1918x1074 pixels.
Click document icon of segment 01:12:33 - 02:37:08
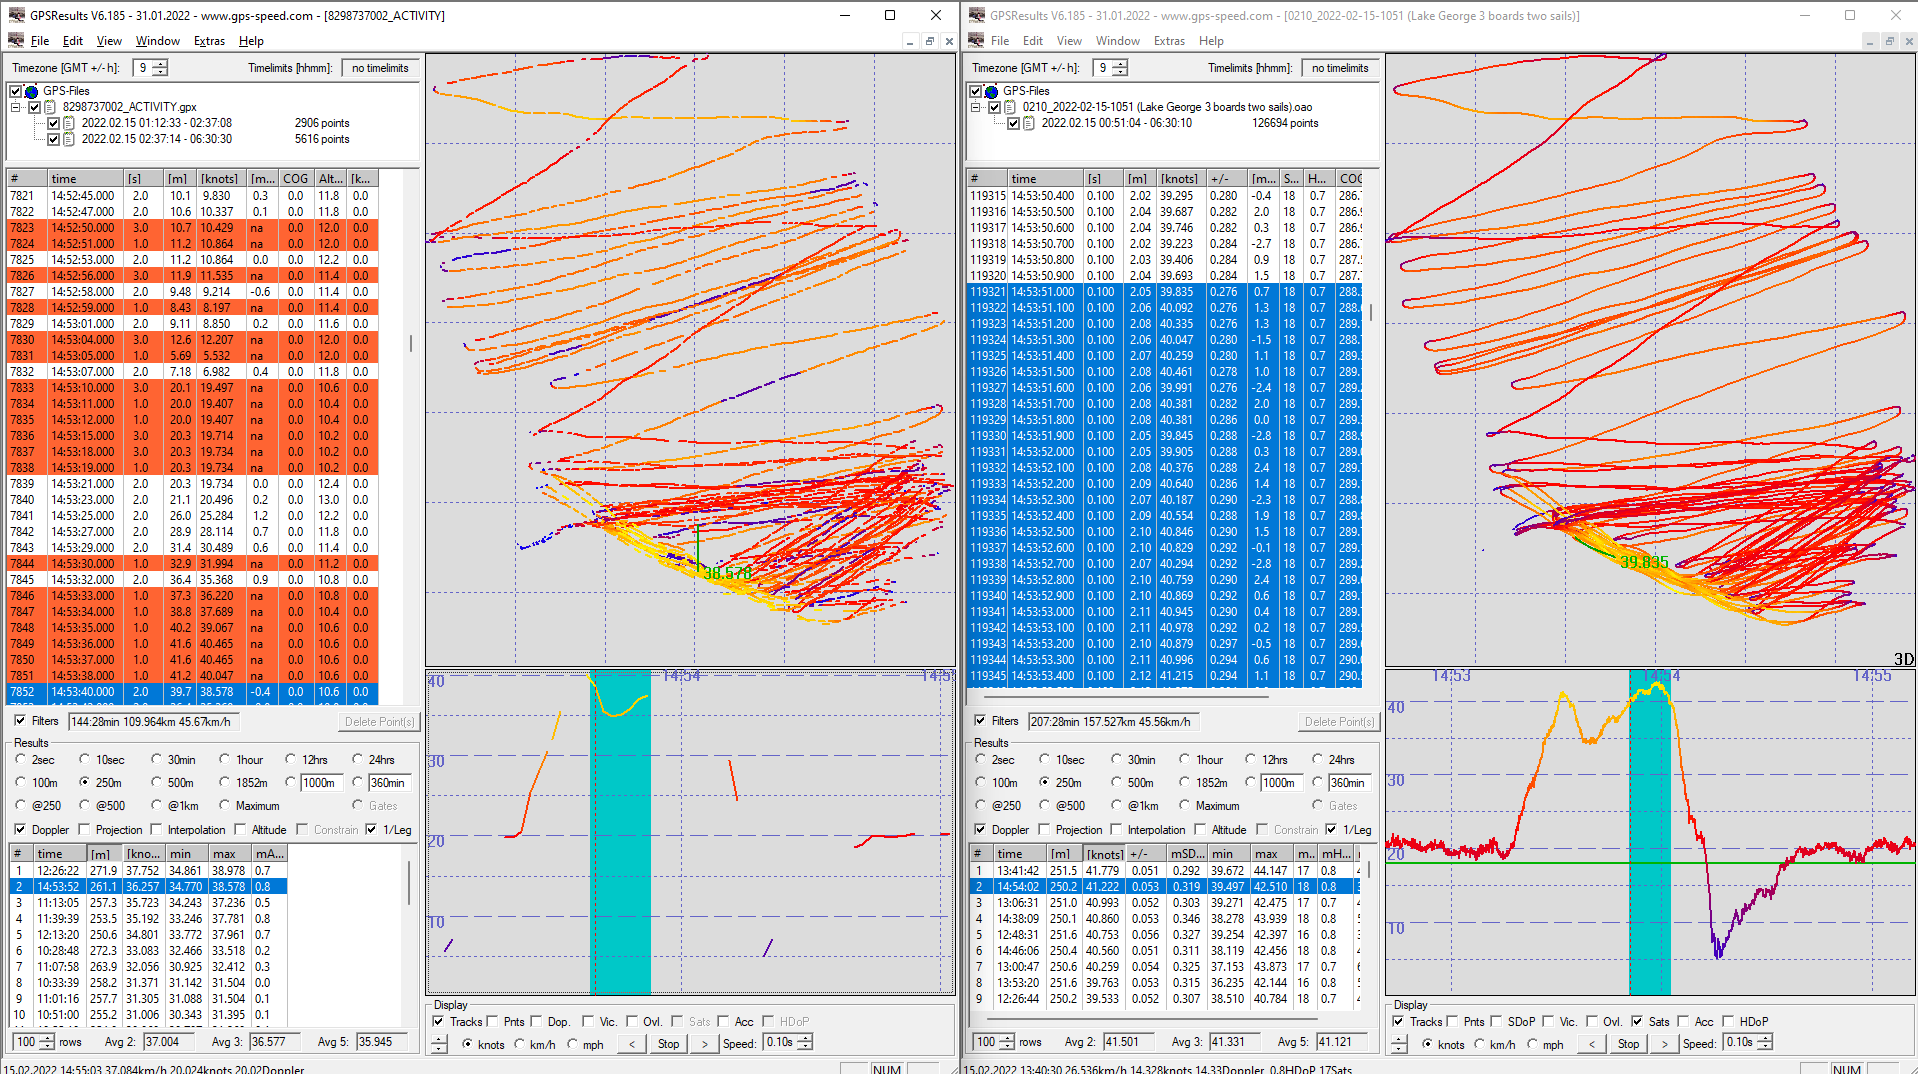coord(69,123)
